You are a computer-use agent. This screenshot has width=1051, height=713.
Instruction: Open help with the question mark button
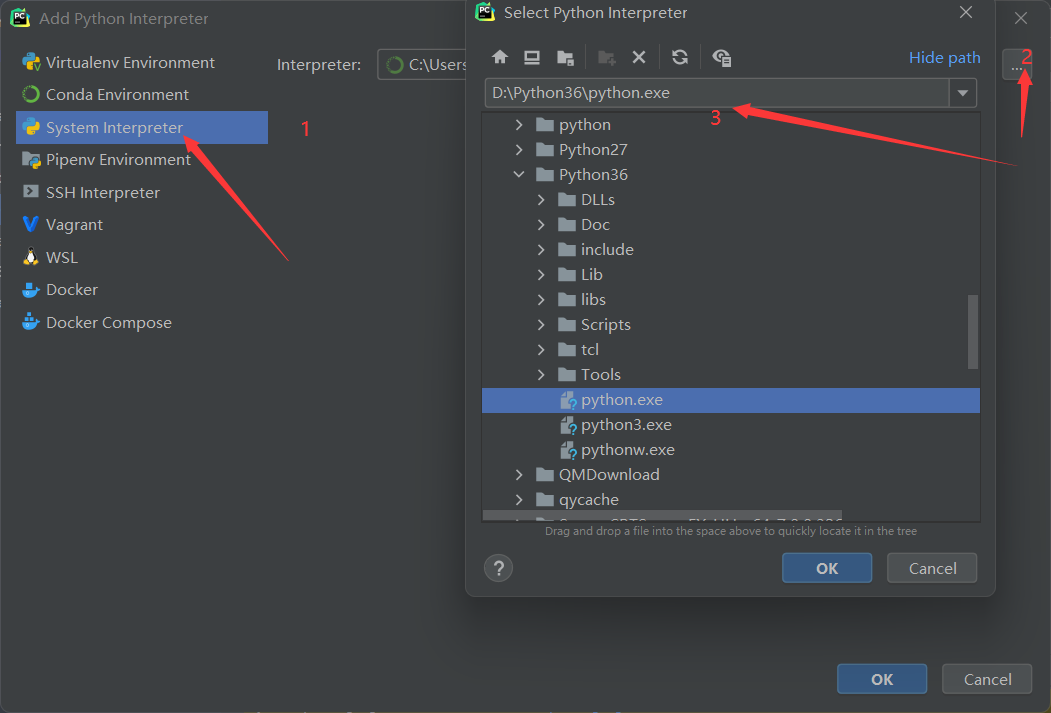(498, 568)
